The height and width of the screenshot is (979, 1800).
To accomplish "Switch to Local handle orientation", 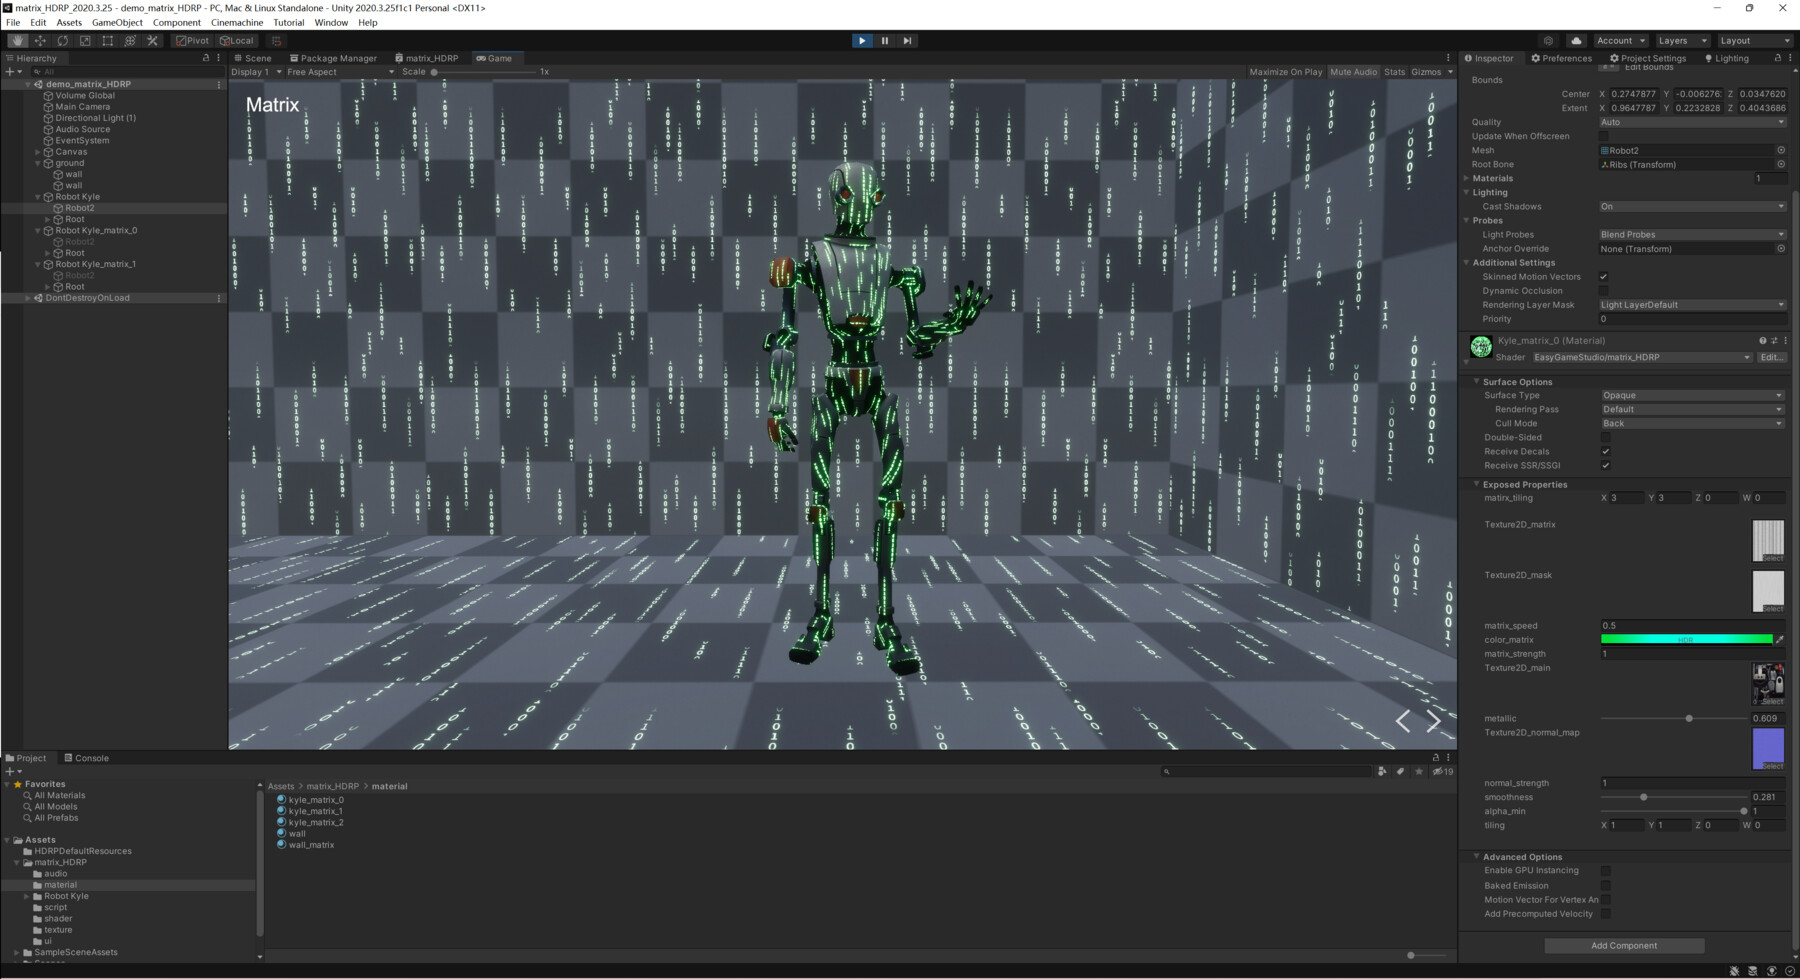I will coord(237,40).
